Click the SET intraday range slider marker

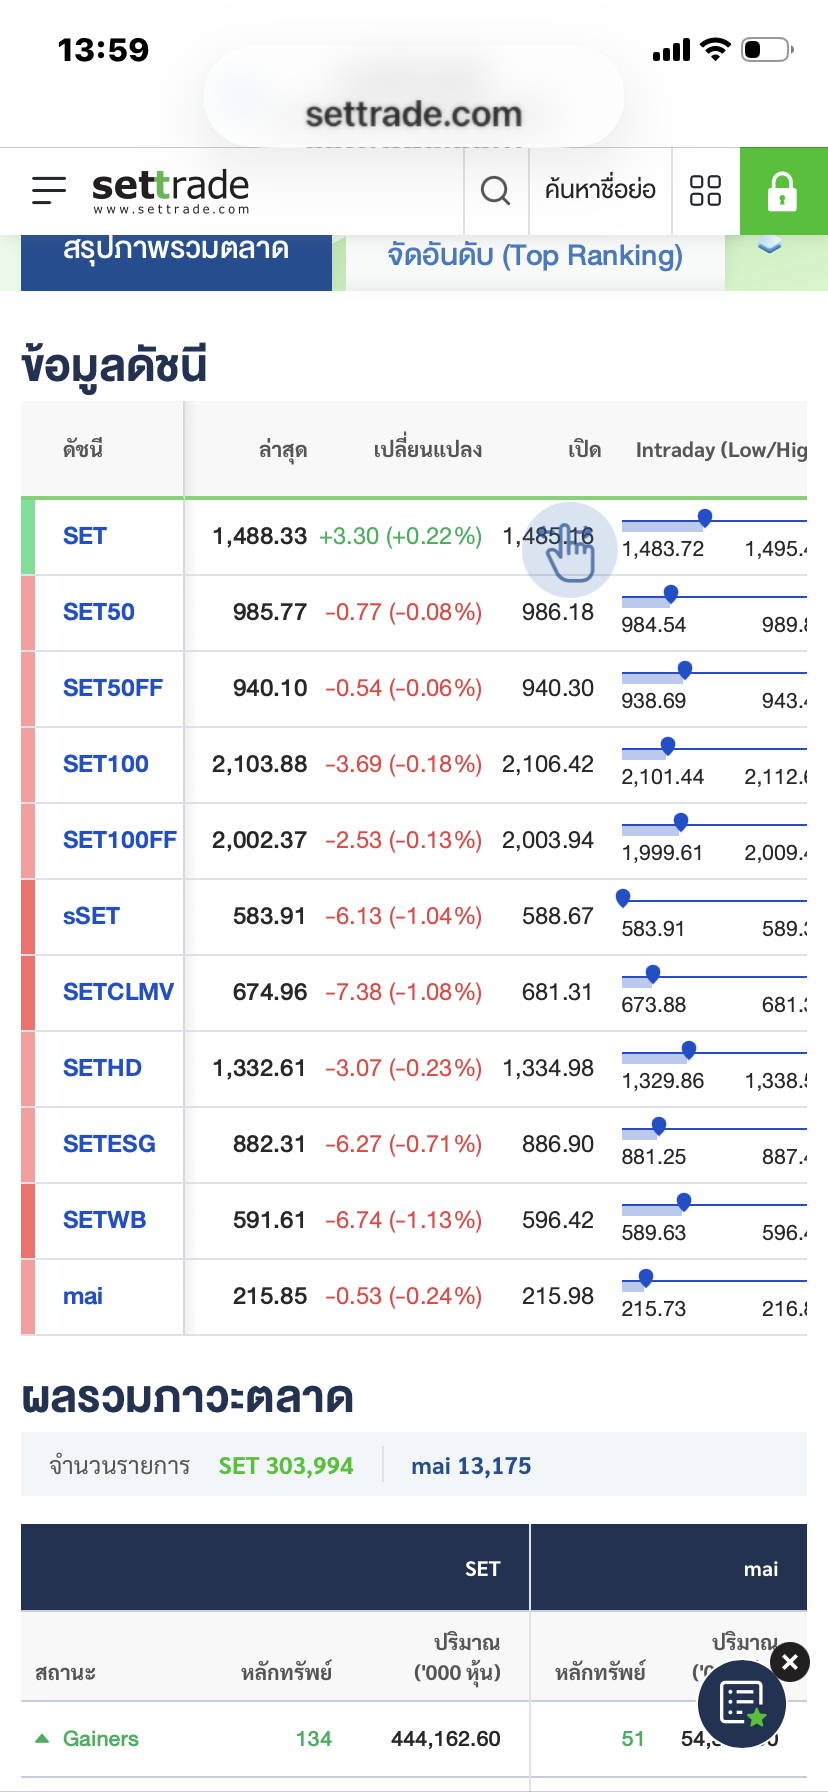pyautogui.click(x=705, y=518)
